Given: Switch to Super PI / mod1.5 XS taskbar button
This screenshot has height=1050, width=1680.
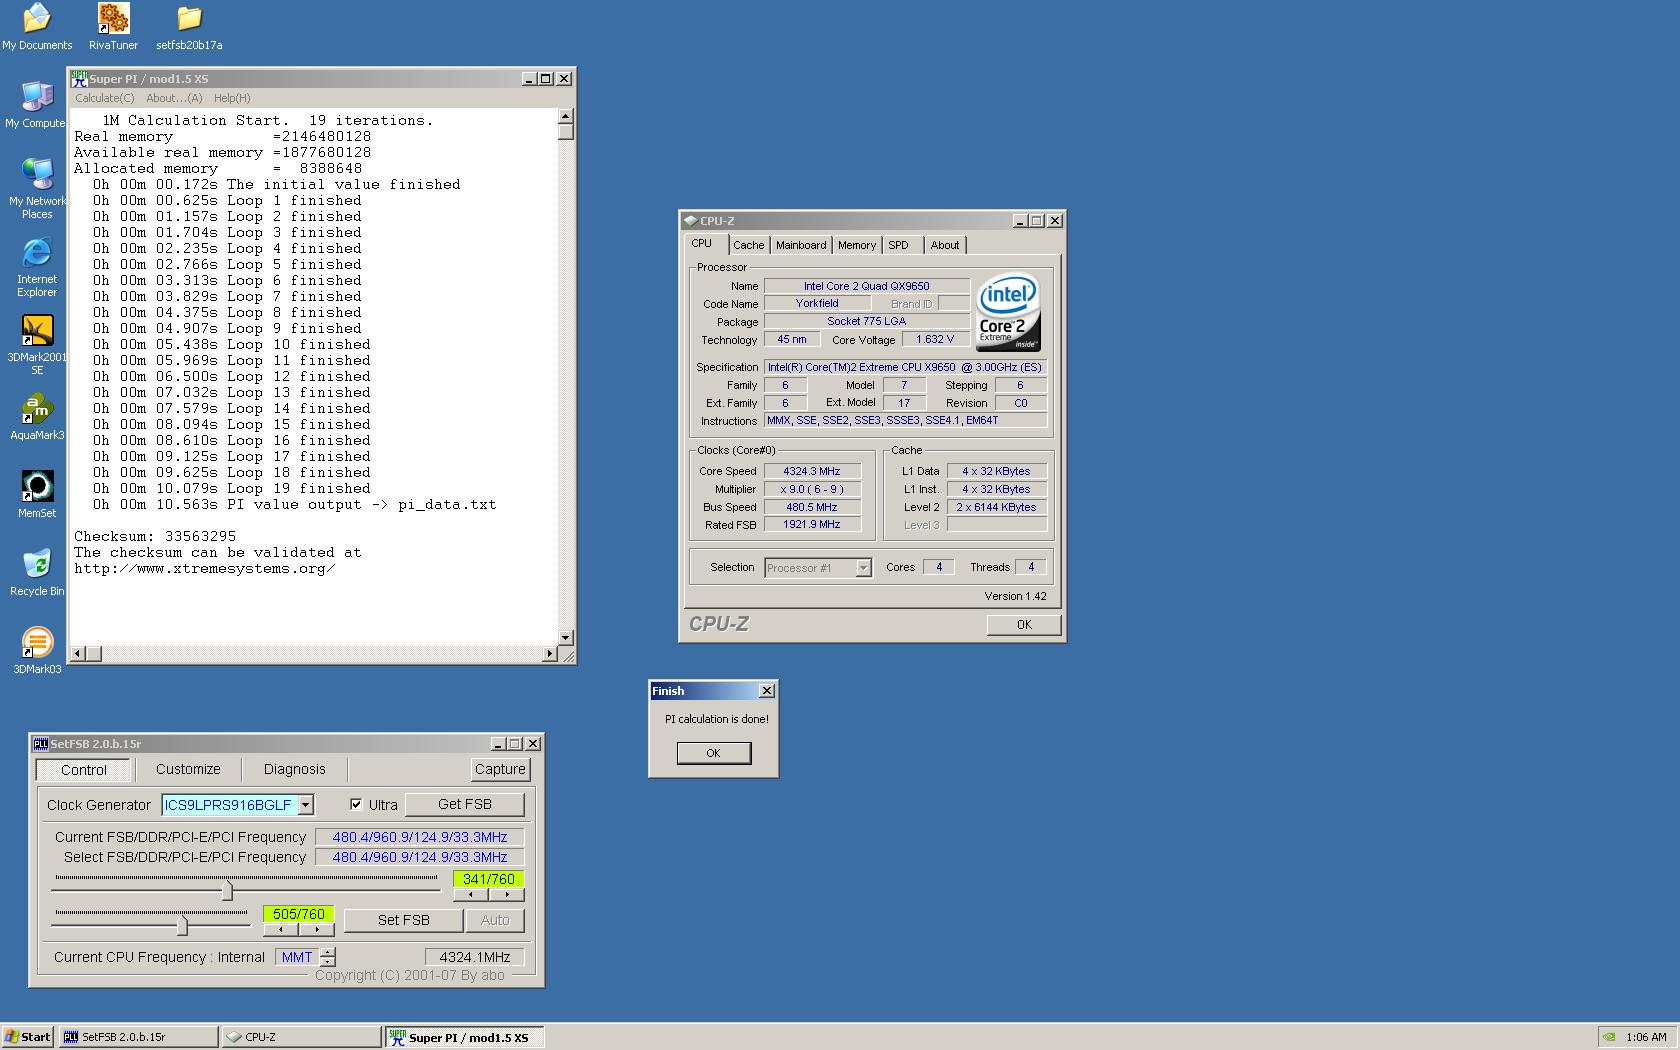Looking at the screenshot, I should pyautogui.click(x=465, y=1037).
